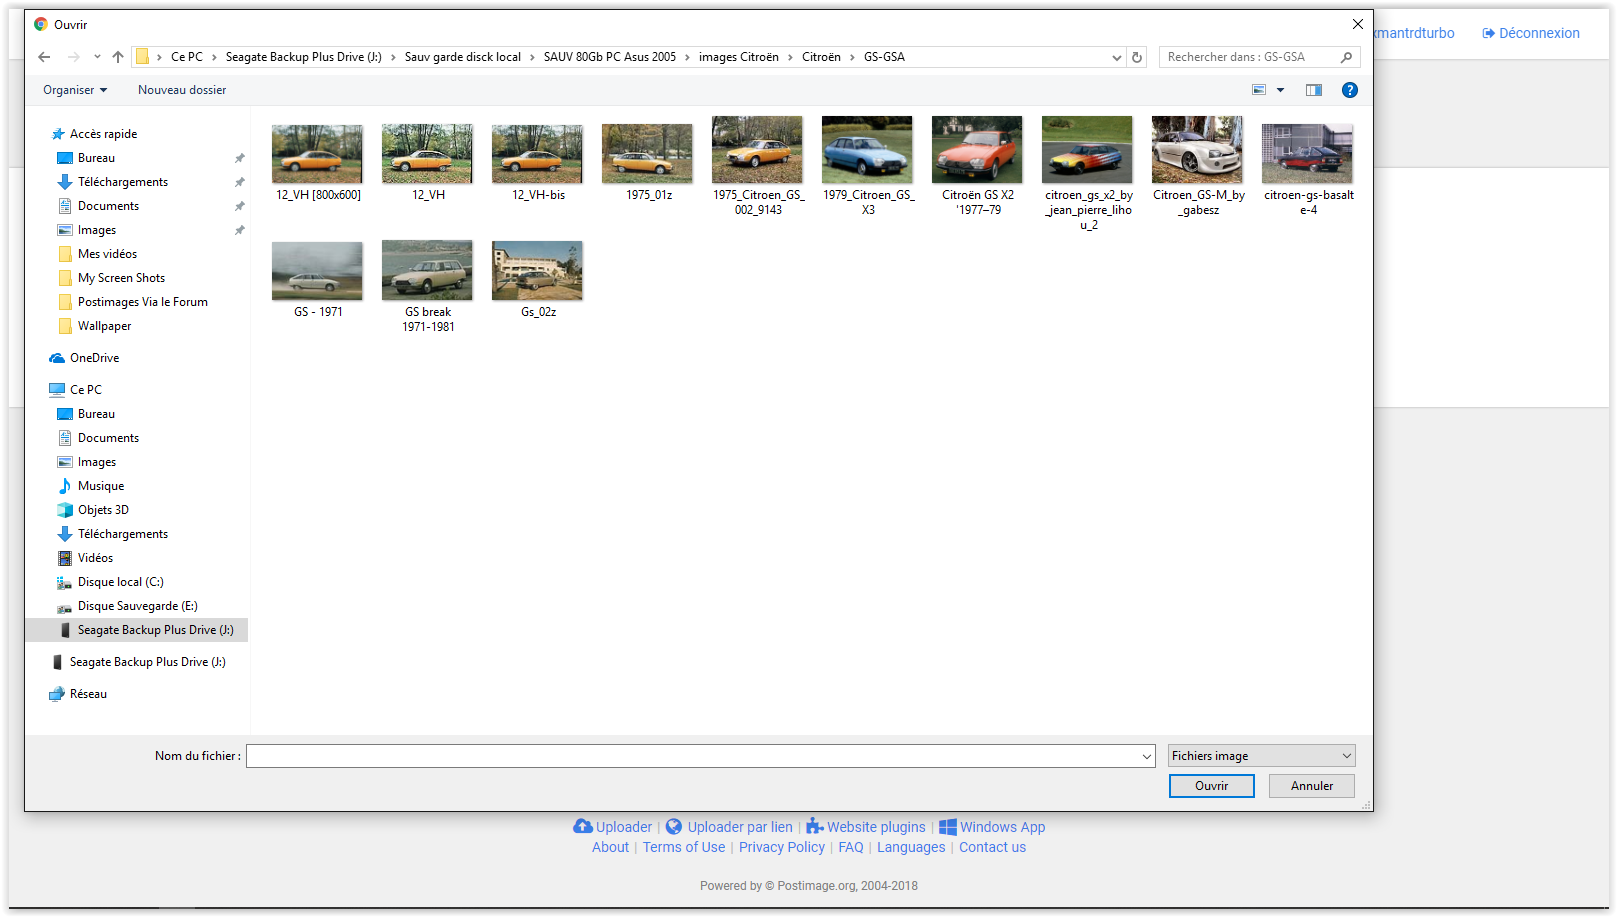Screen dimensions: 1617x917
Task: Click Sauv garde disck local breadcrumb
Action: pos(462,57)
